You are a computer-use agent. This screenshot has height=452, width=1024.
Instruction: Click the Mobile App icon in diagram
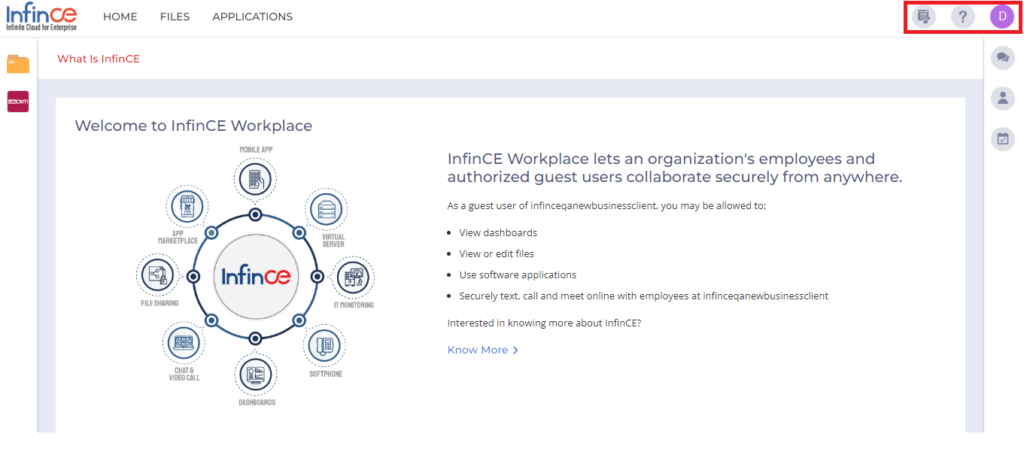point(255,178)
